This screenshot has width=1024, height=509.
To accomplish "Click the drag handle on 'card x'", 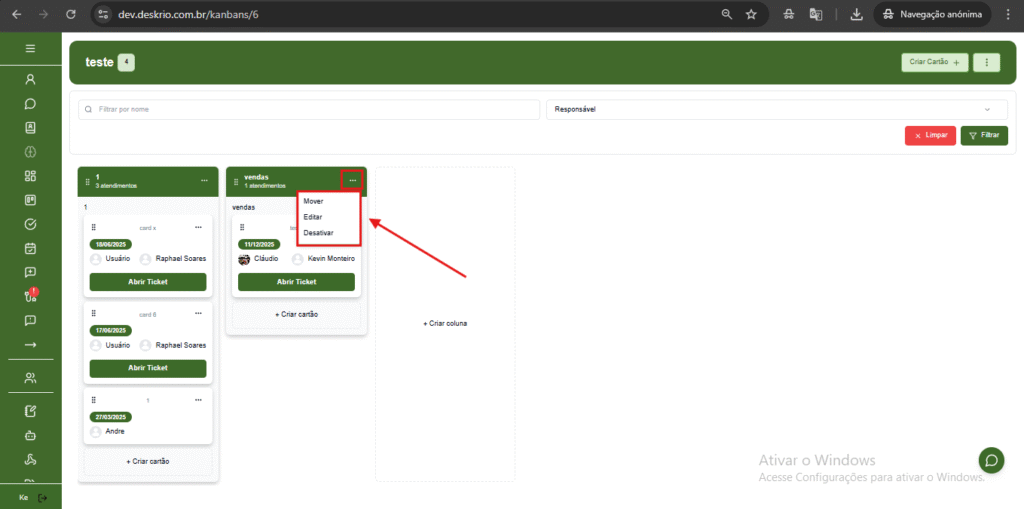I will [93, 228].
